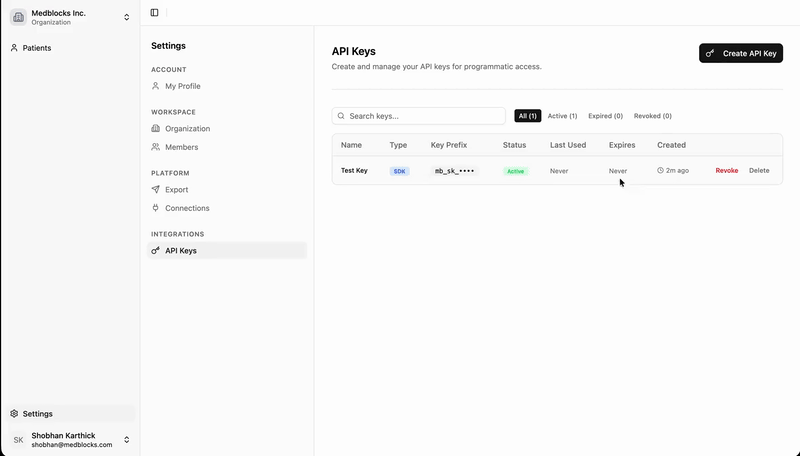800x456 pixels.
Task: Click the Patients person icon
Action: tap(14, 48)
